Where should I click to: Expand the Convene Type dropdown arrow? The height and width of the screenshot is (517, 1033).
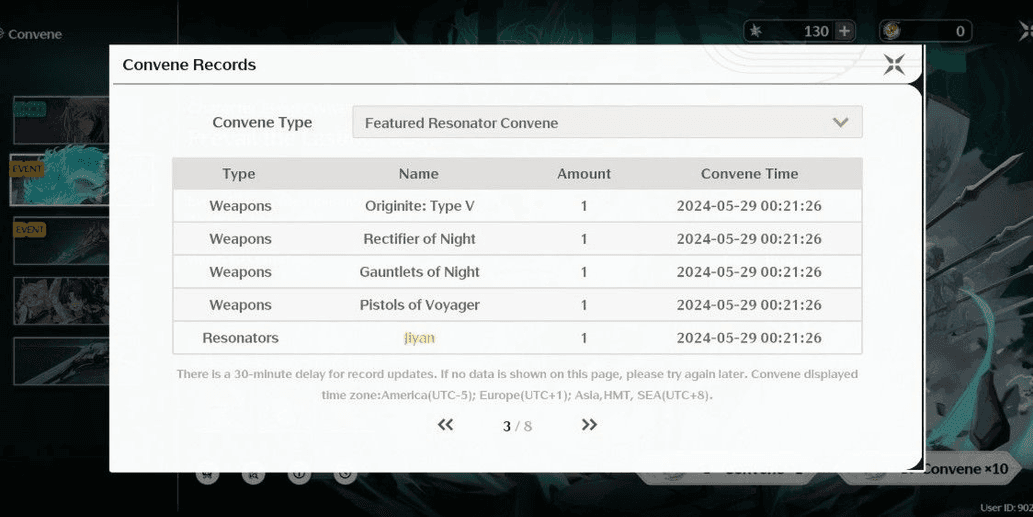(840, 123)
